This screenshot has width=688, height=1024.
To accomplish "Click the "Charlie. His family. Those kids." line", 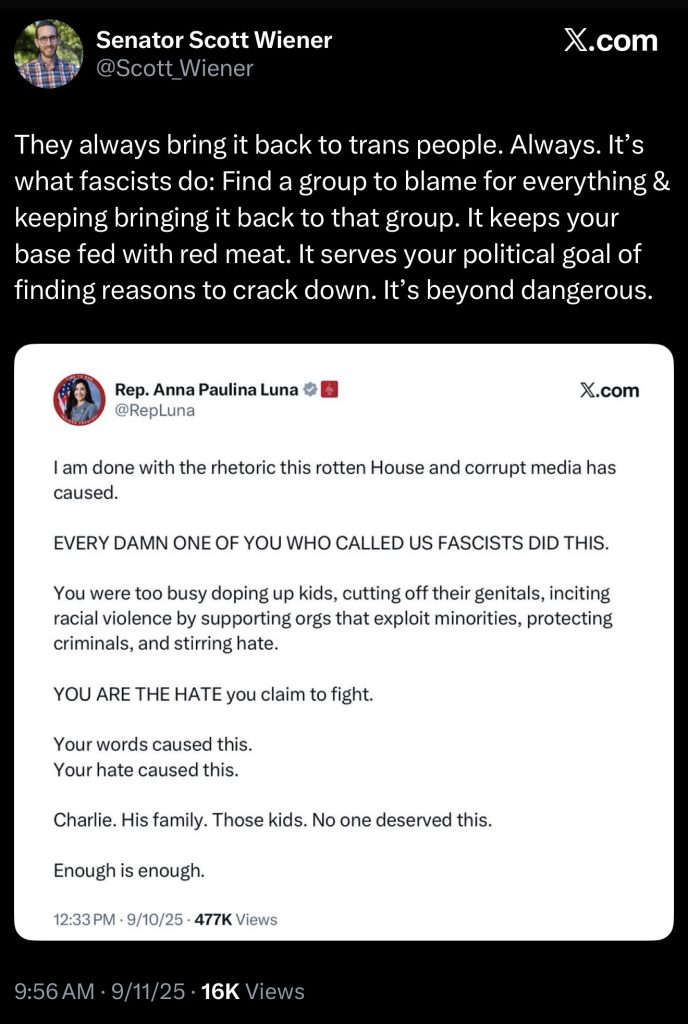I will pyautogui.click(x=273, y=821).
